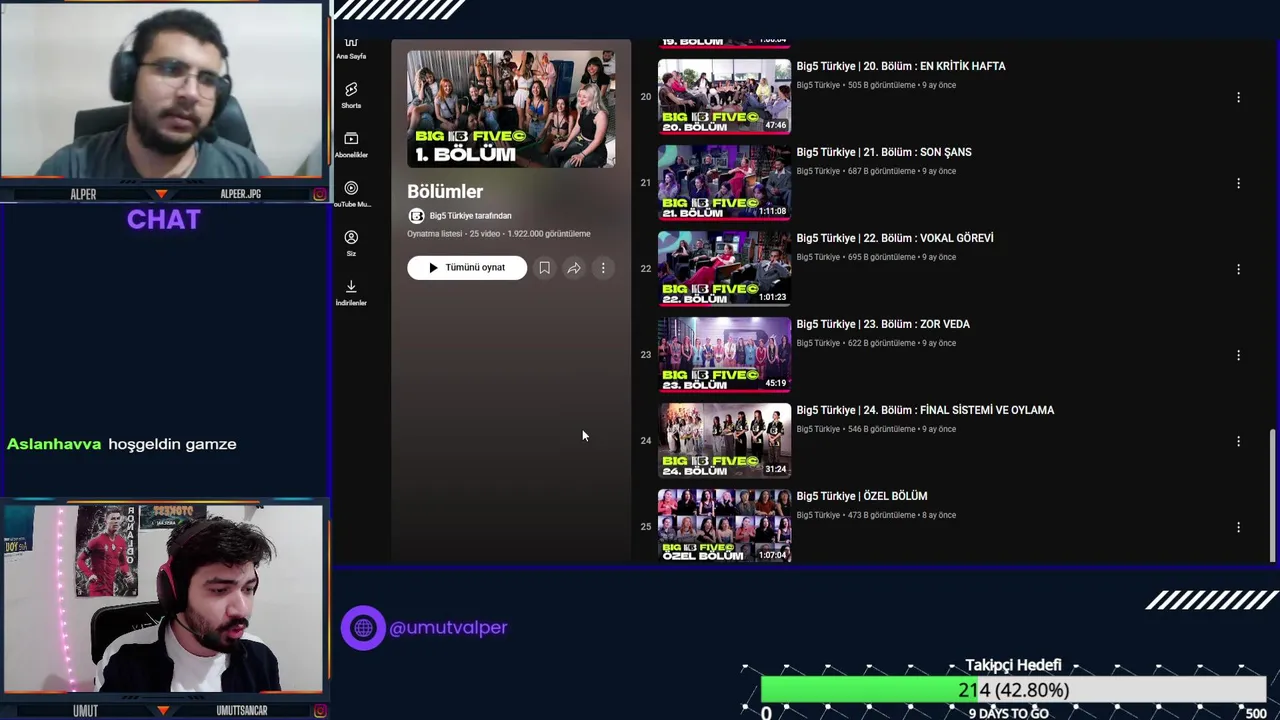
Task: Open the options menu for 24. Bölüm
Action: click(1238, 441)
